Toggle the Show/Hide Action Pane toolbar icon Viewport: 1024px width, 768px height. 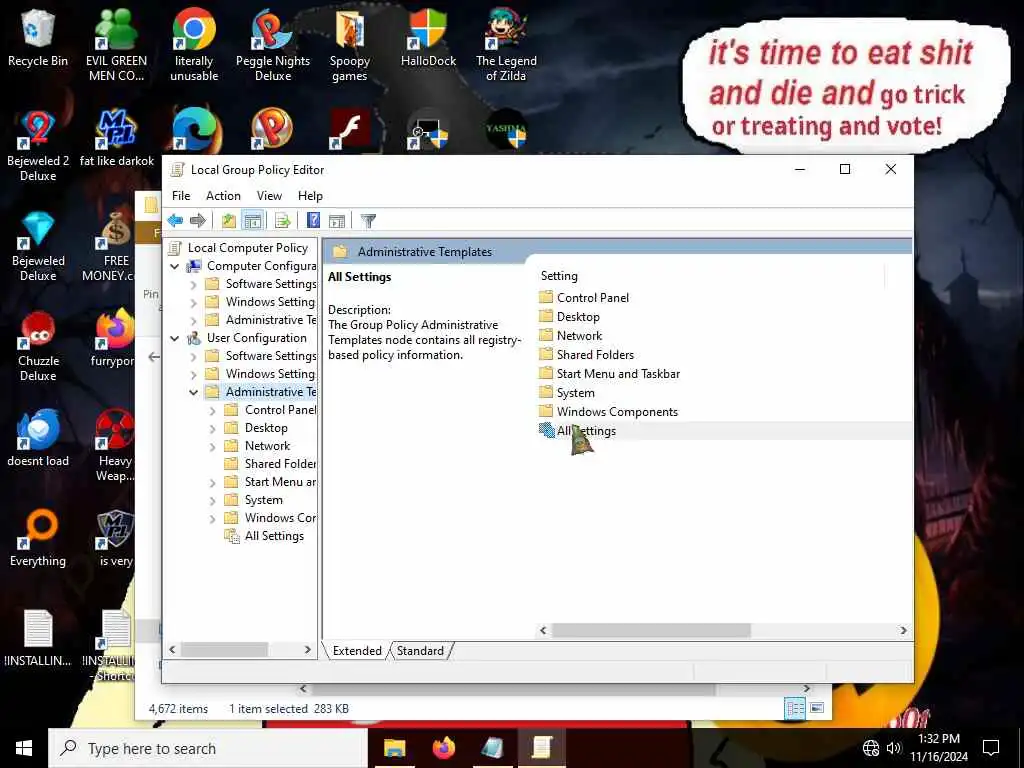(336, 221)
